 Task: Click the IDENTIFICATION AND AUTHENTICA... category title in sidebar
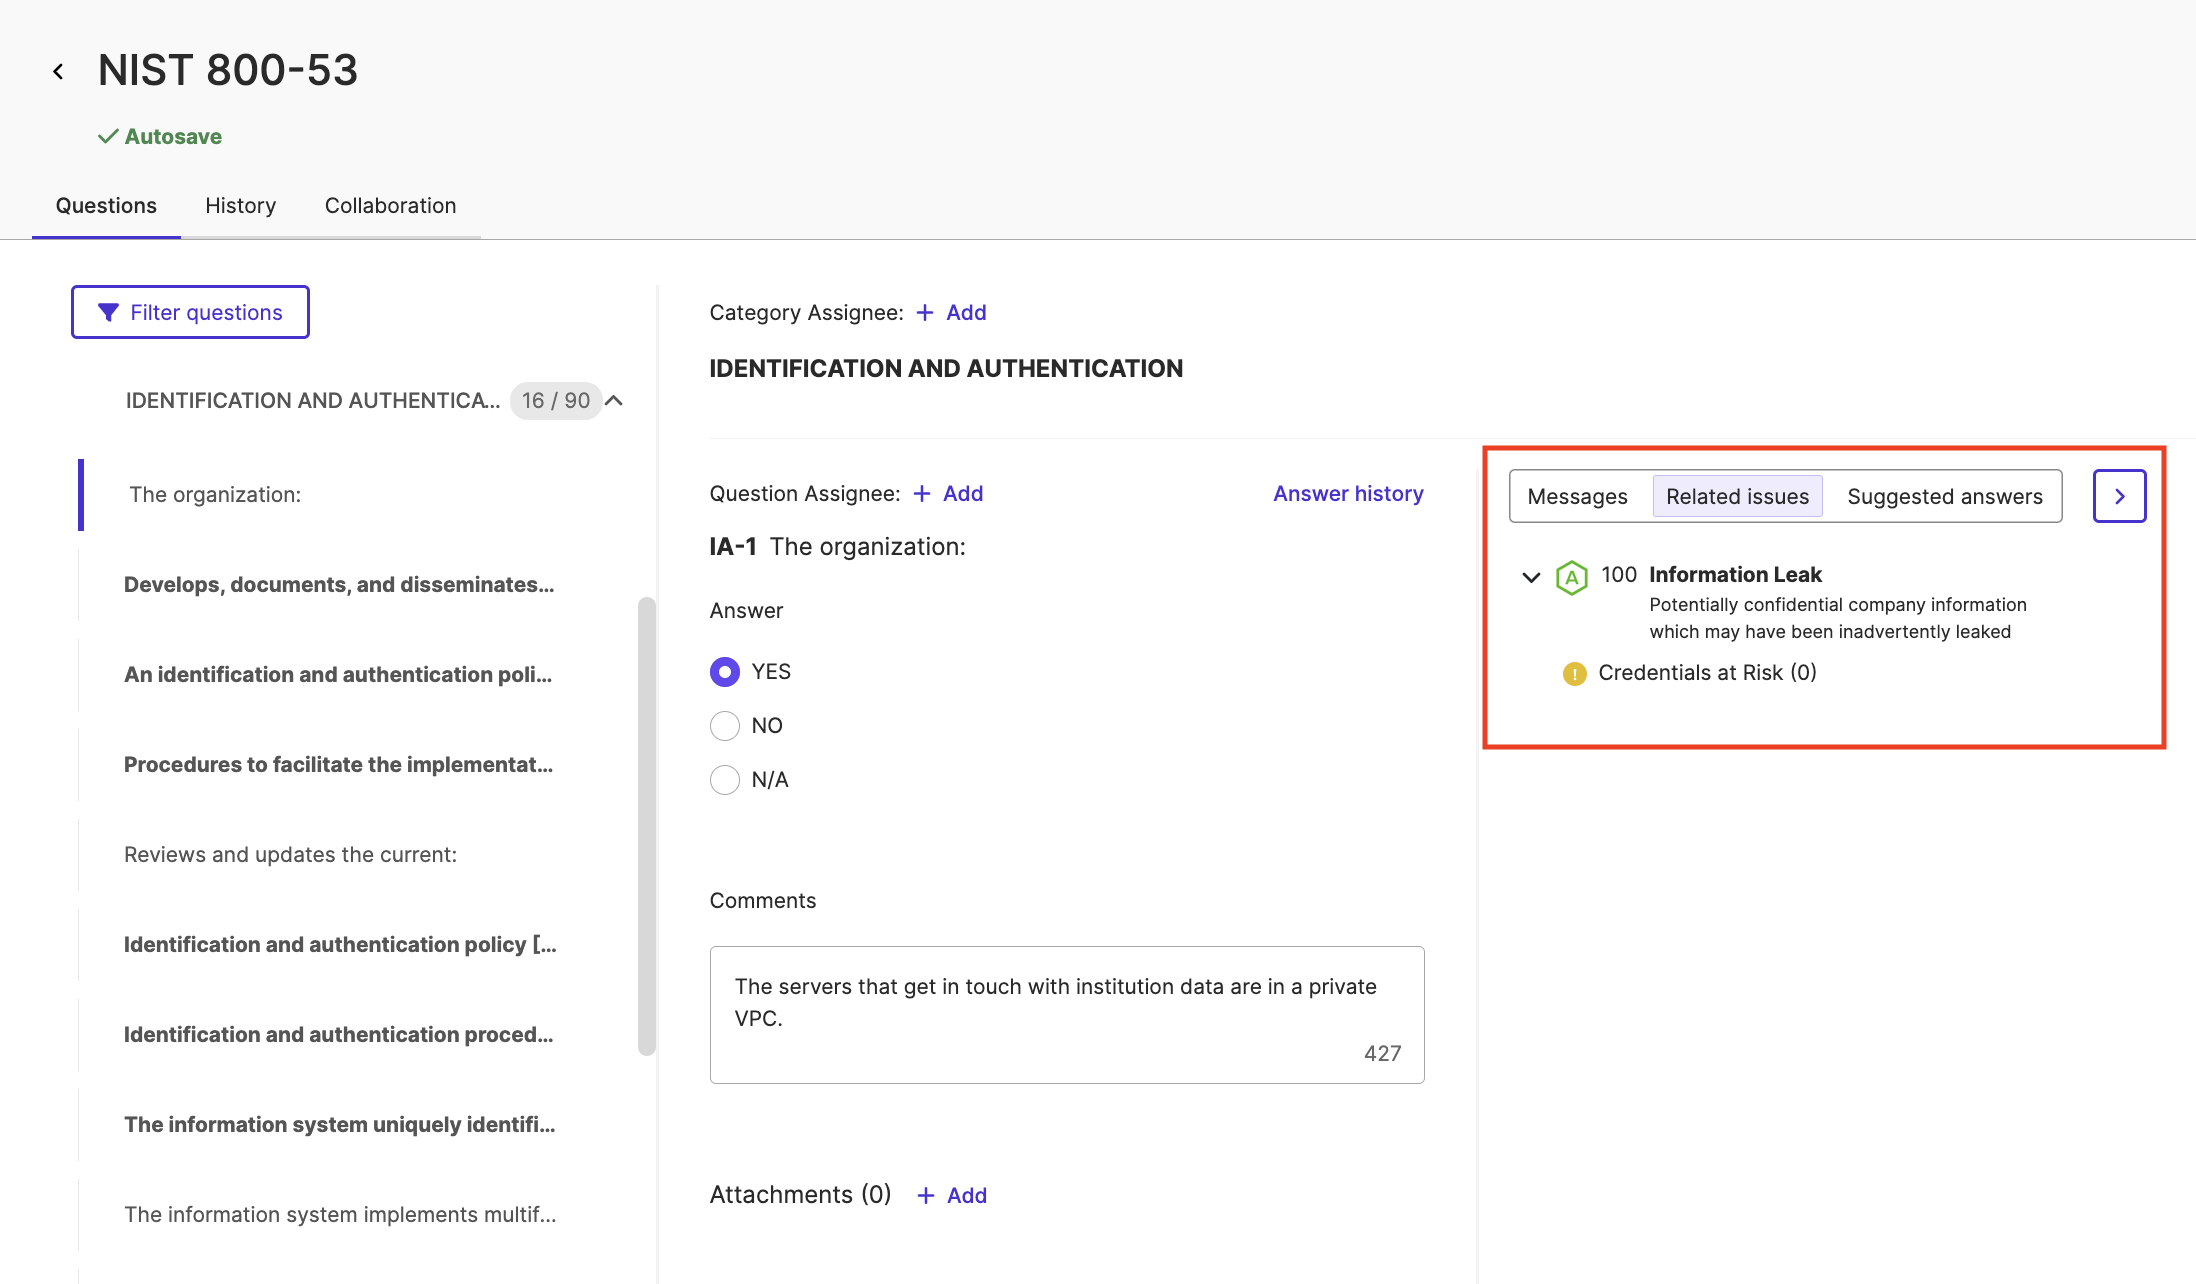click(313, 401)
